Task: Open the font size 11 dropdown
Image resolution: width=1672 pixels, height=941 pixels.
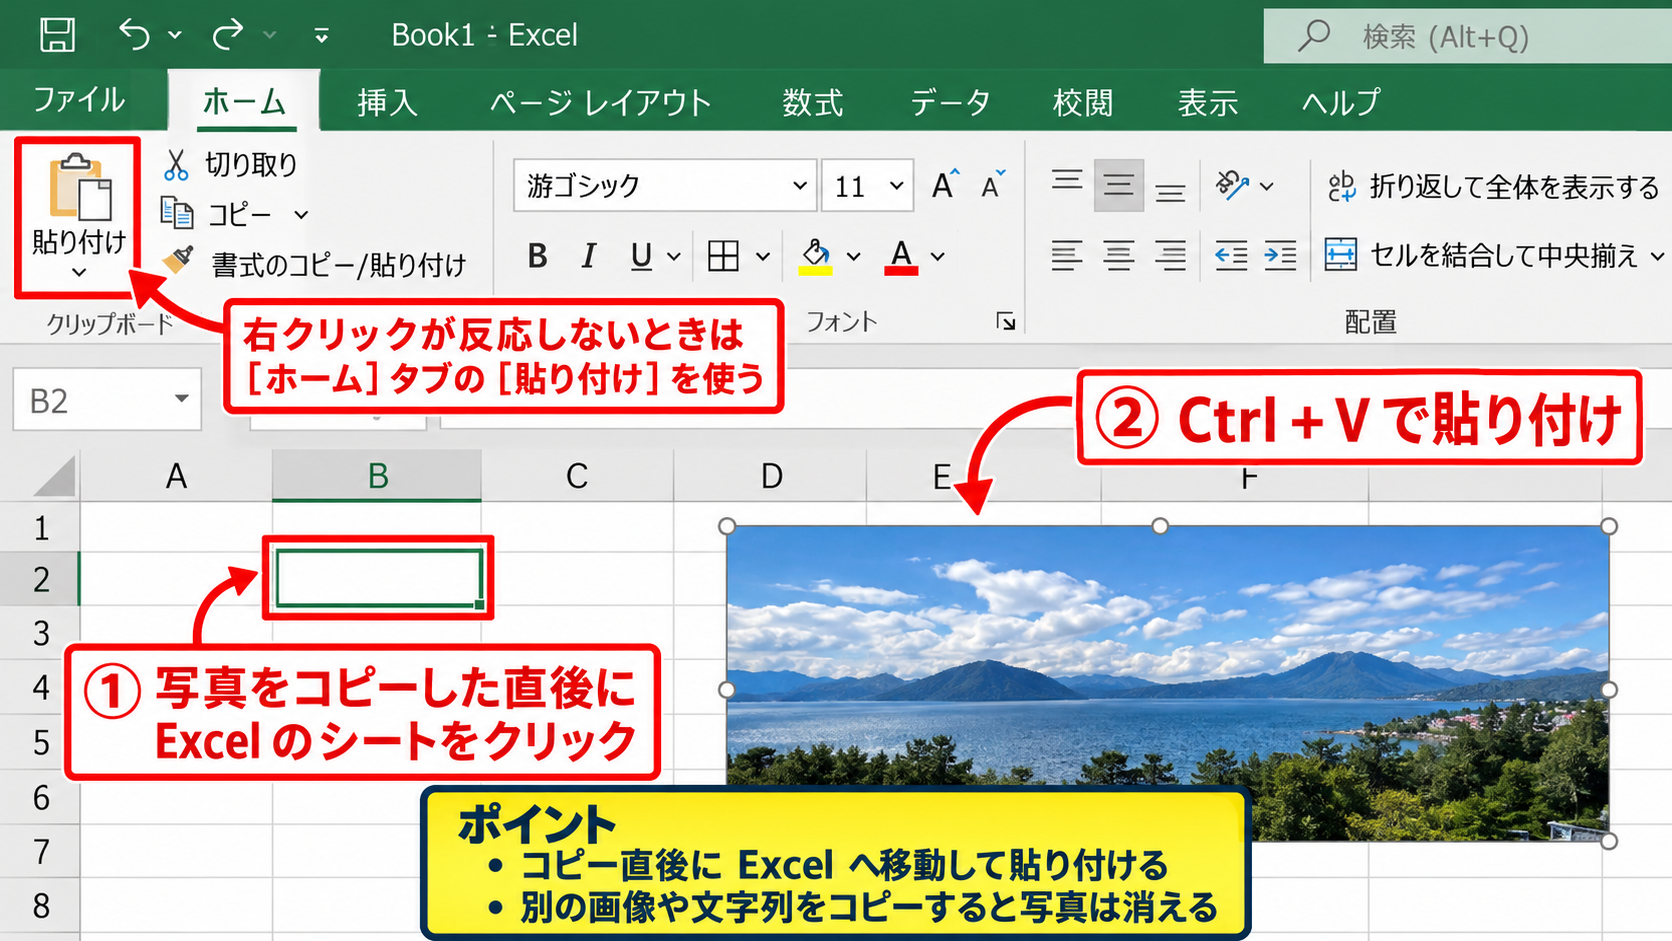Action: (x=897, y=186)
